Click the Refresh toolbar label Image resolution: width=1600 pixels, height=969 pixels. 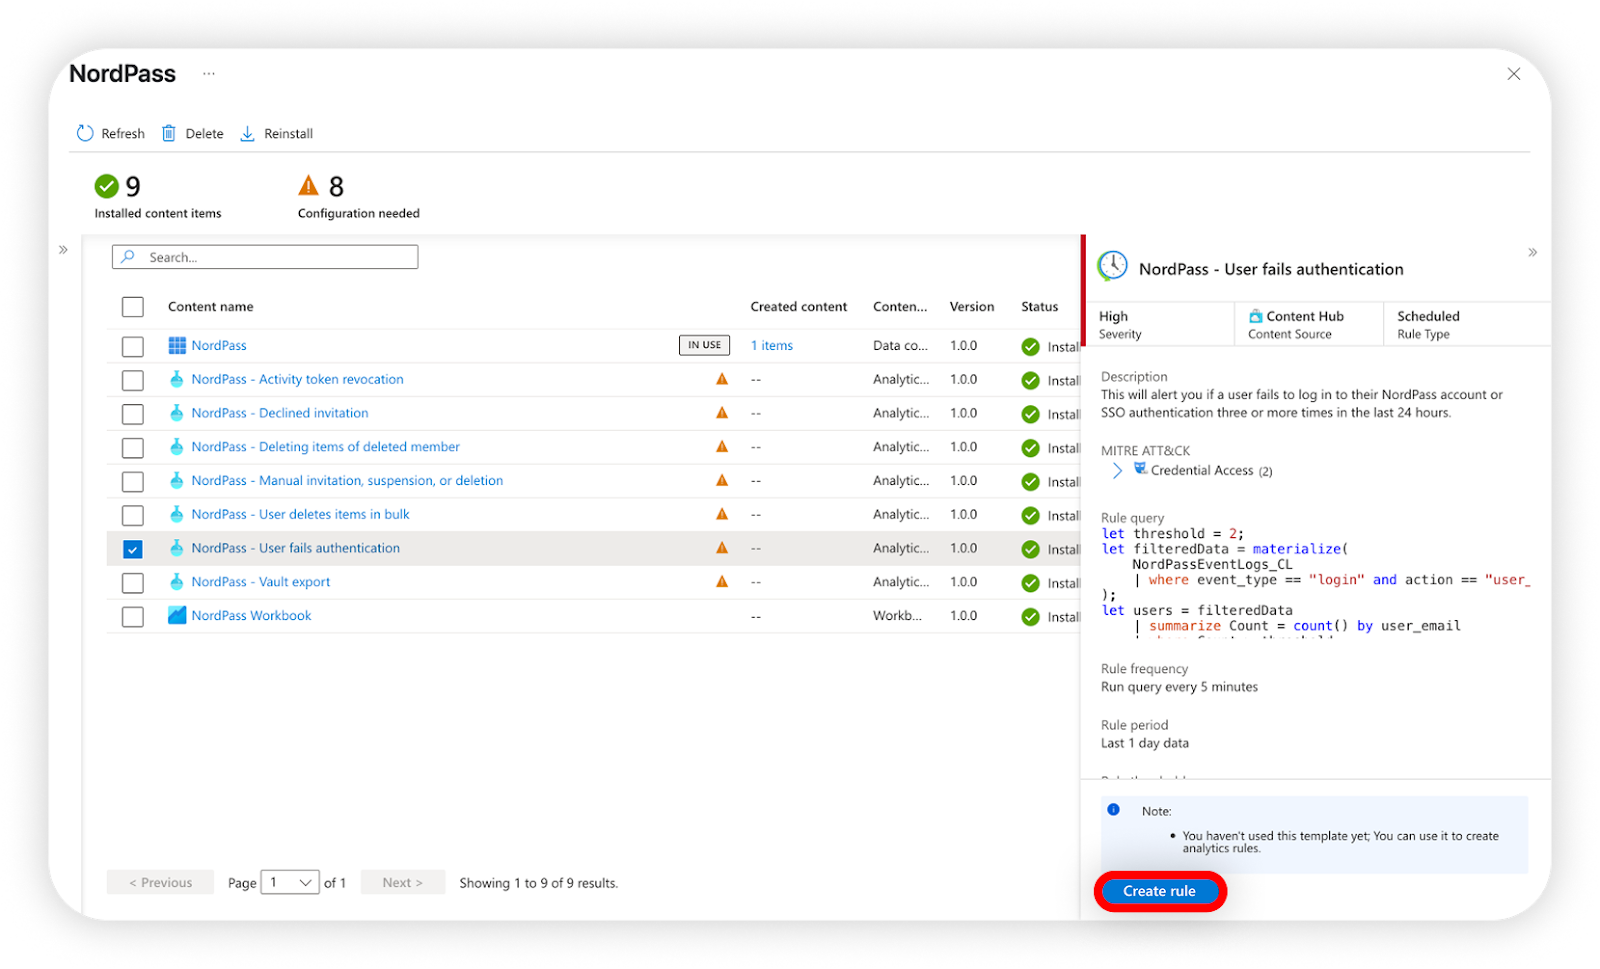pos(123,134)
